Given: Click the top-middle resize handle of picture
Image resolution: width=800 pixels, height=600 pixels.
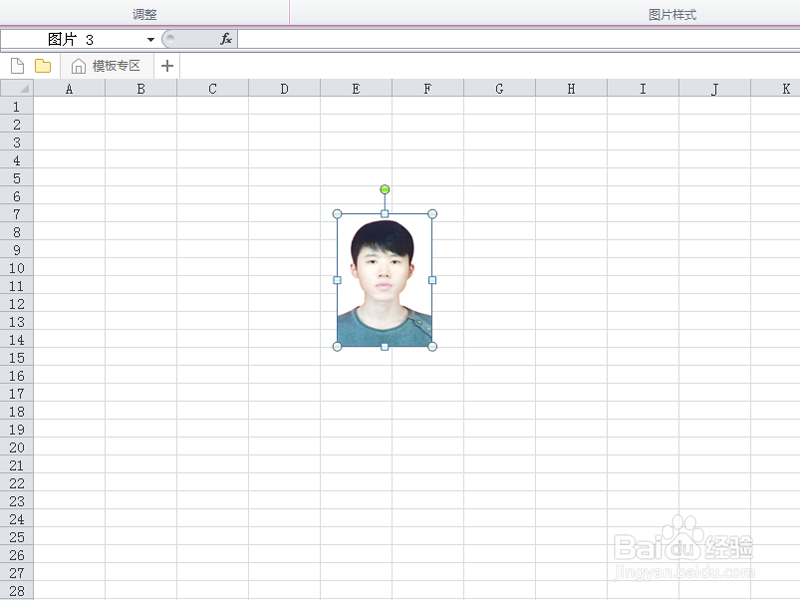Looking at the screenshot, I should [x=385, y=214].
